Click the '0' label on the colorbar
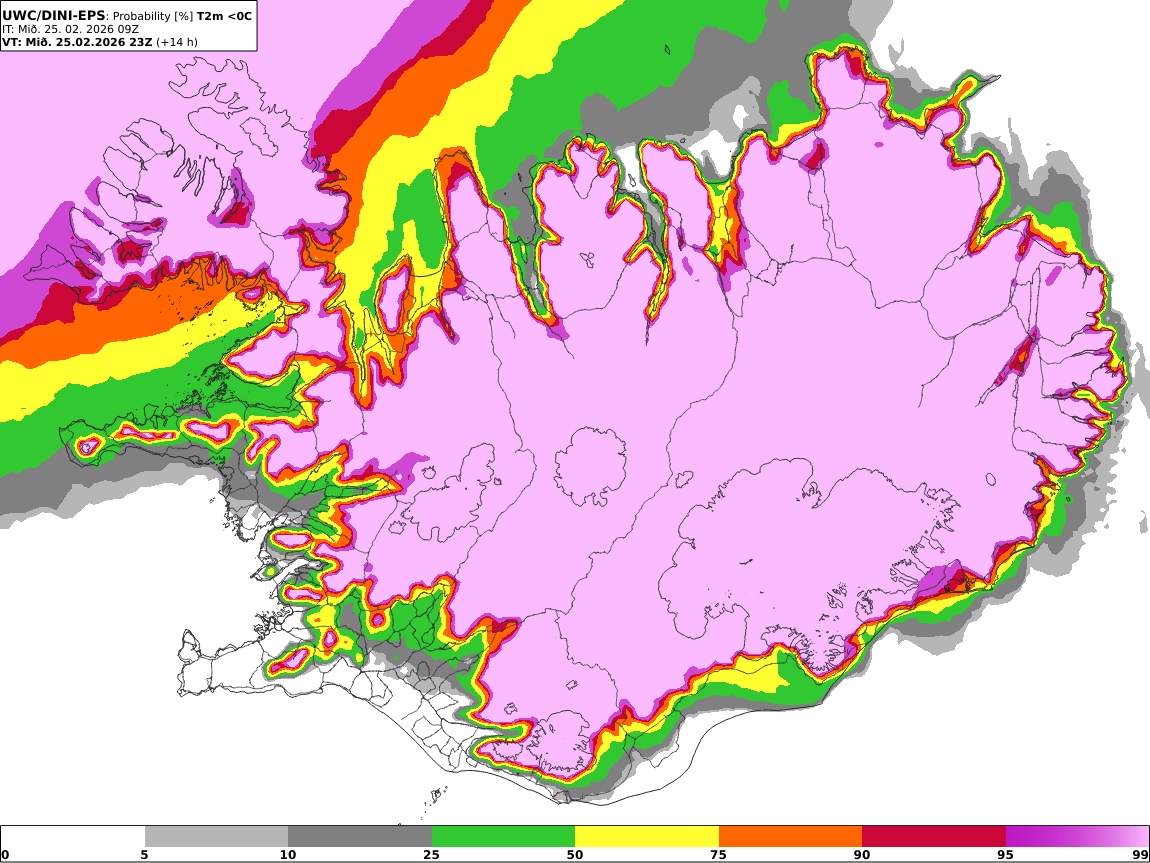Viewport: 1150px width, 863px height. (5, 854)
